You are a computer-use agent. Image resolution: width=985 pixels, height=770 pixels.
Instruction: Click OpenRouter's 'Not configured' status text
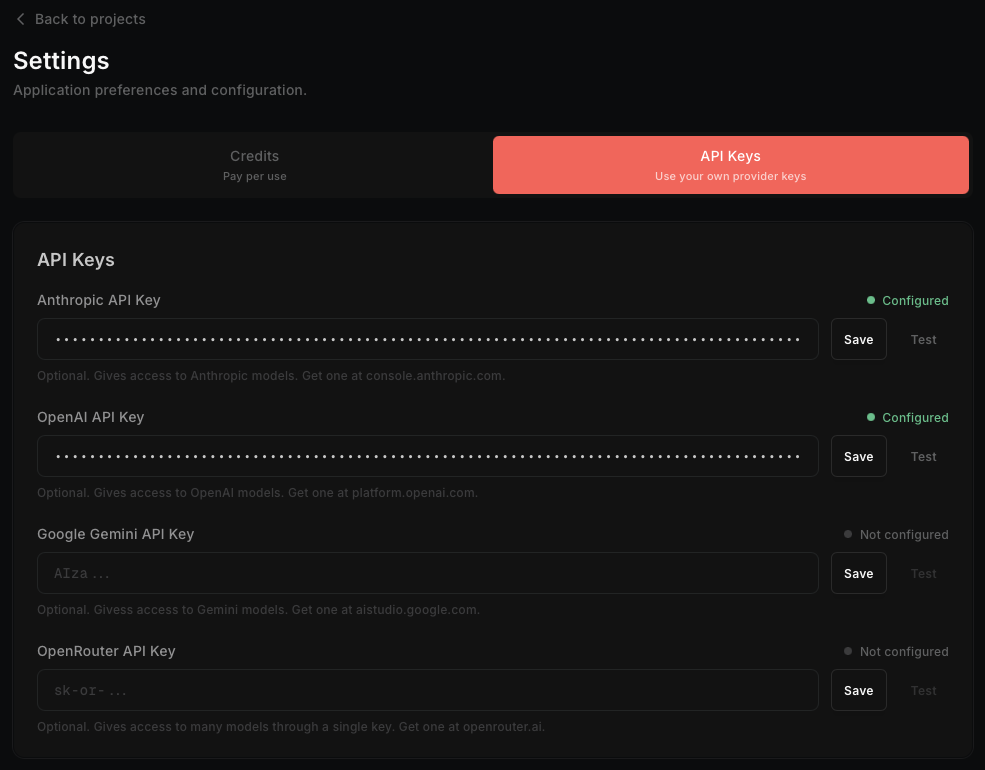(904, 651)
